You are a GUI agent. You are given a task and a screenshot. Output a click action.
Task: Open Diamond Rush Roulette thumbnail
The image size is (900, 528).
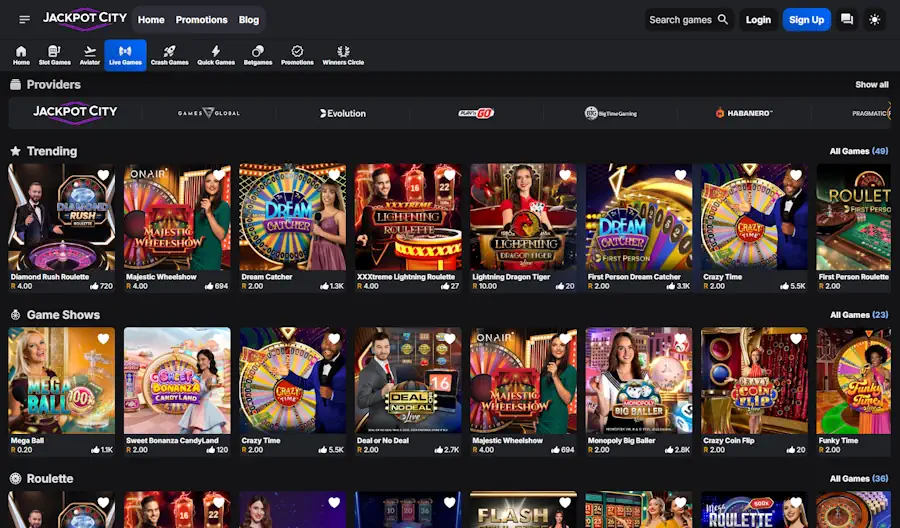click(61, 217)
